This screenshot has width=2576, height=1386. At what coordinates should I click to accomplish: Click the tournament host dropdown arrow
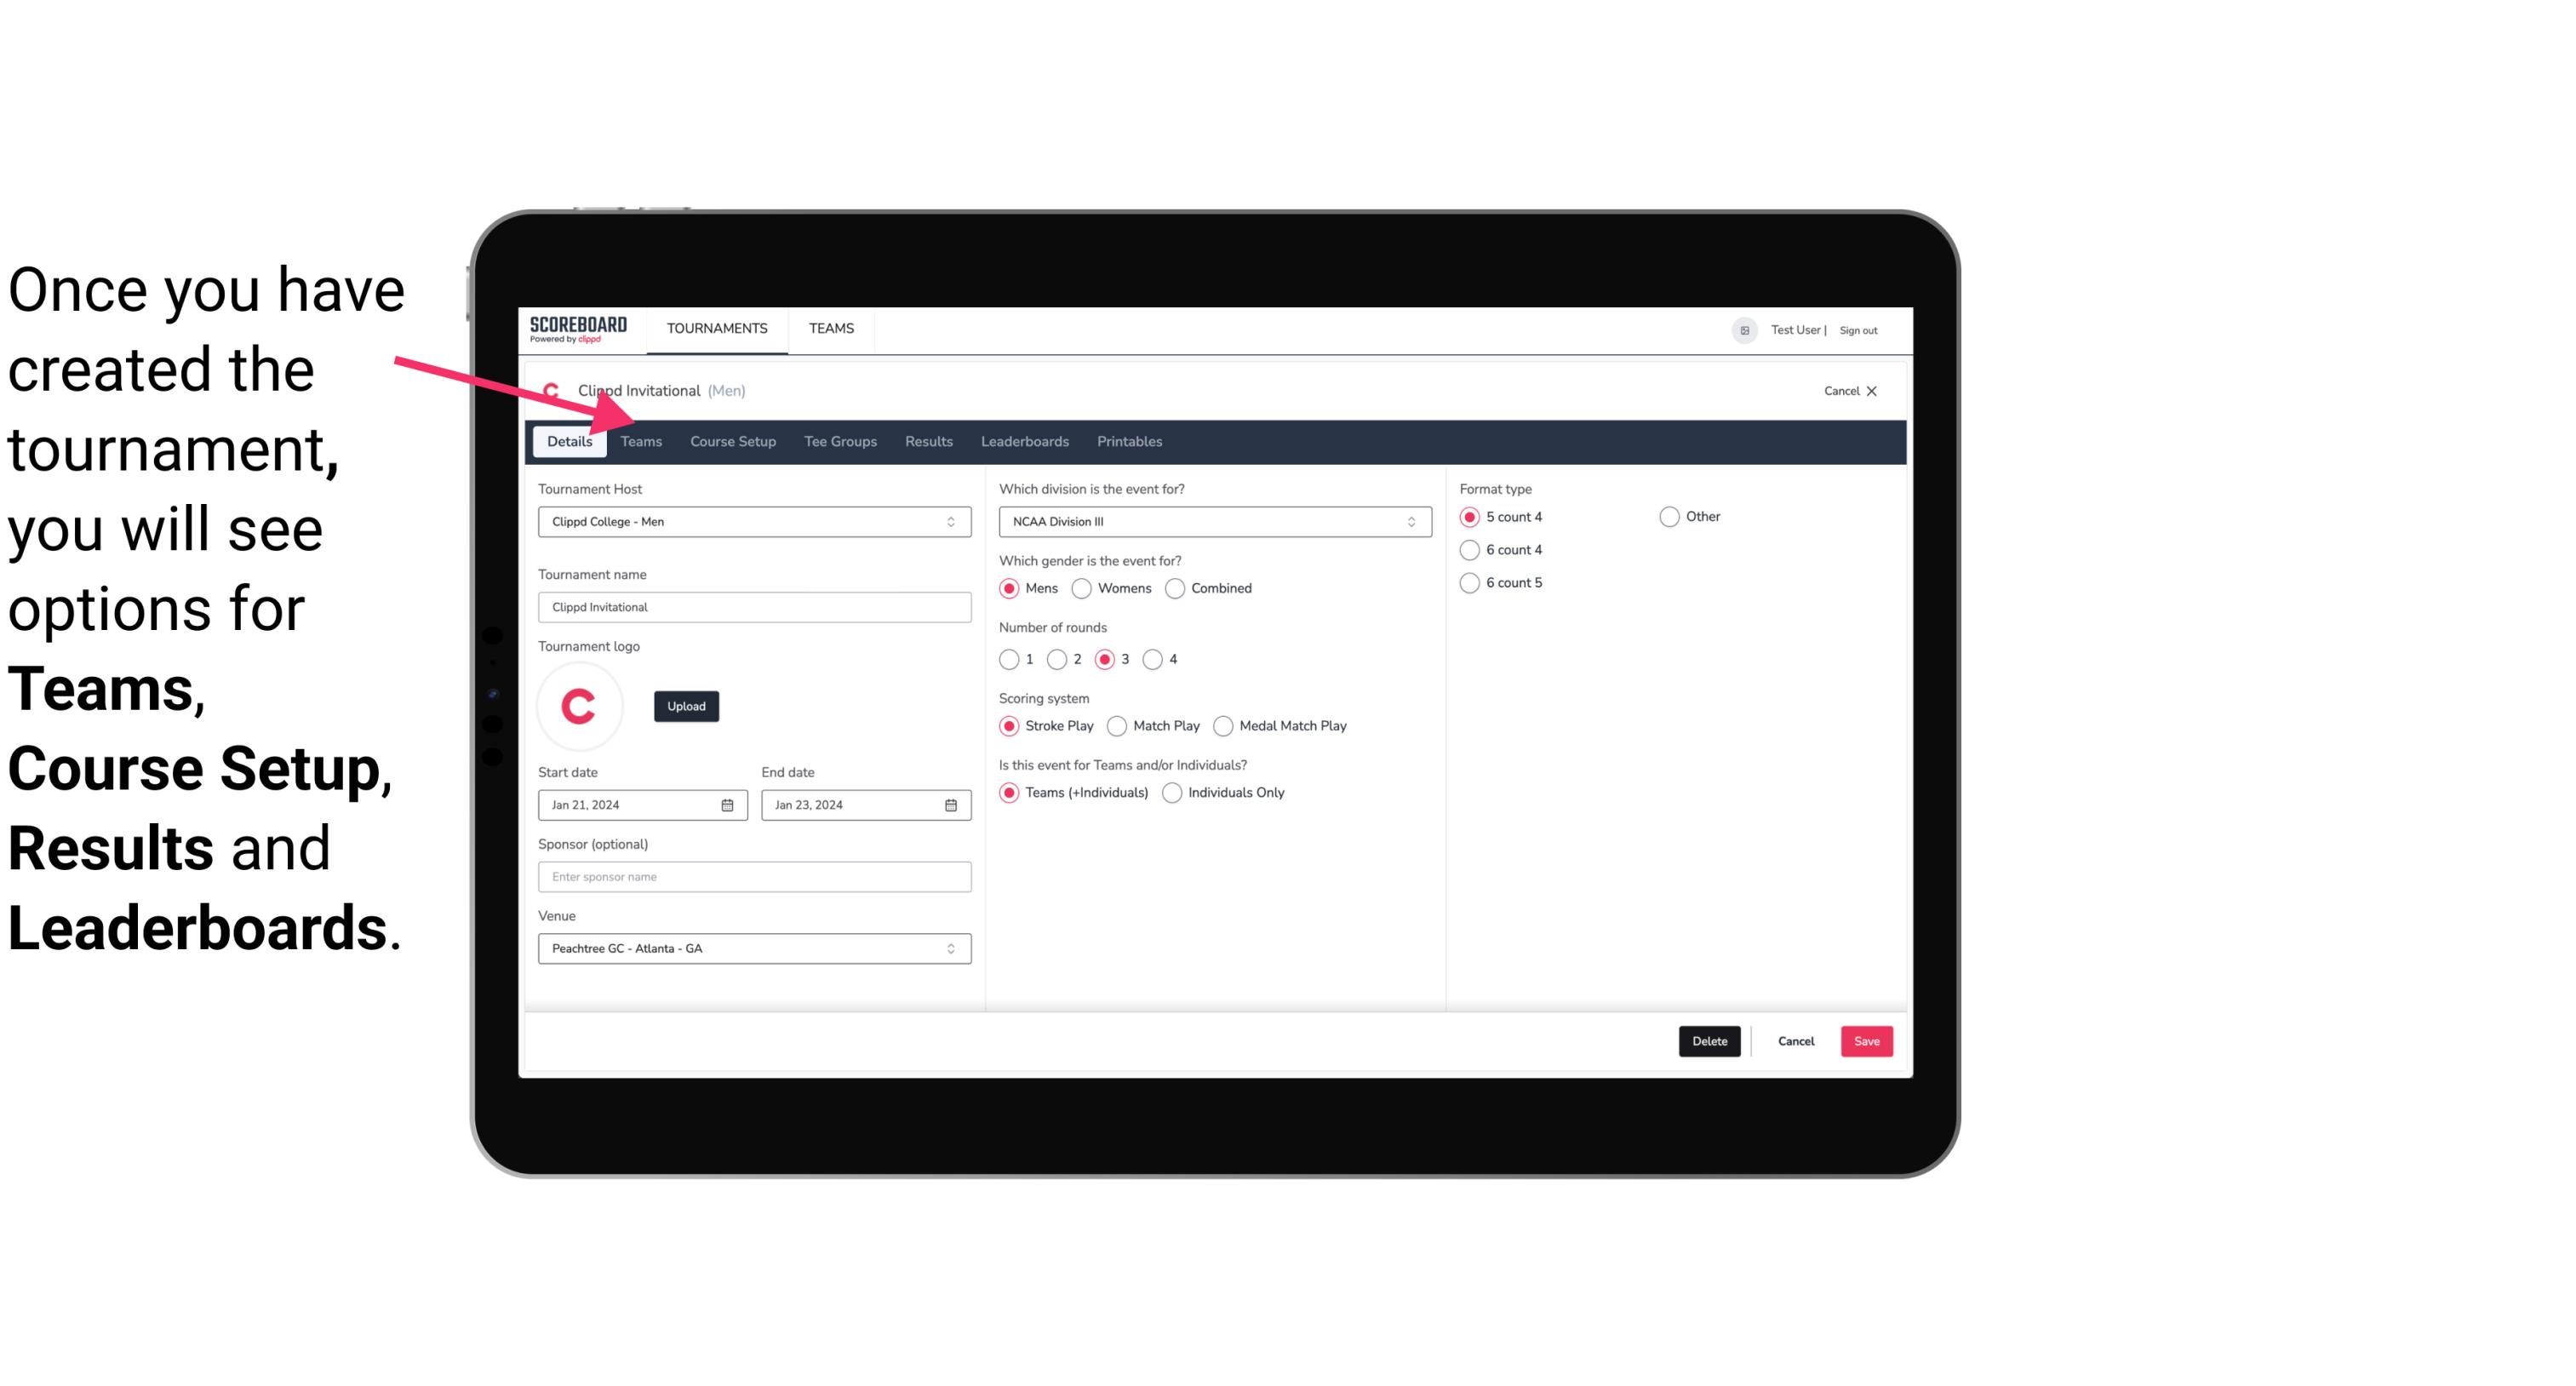coord(952,521)
